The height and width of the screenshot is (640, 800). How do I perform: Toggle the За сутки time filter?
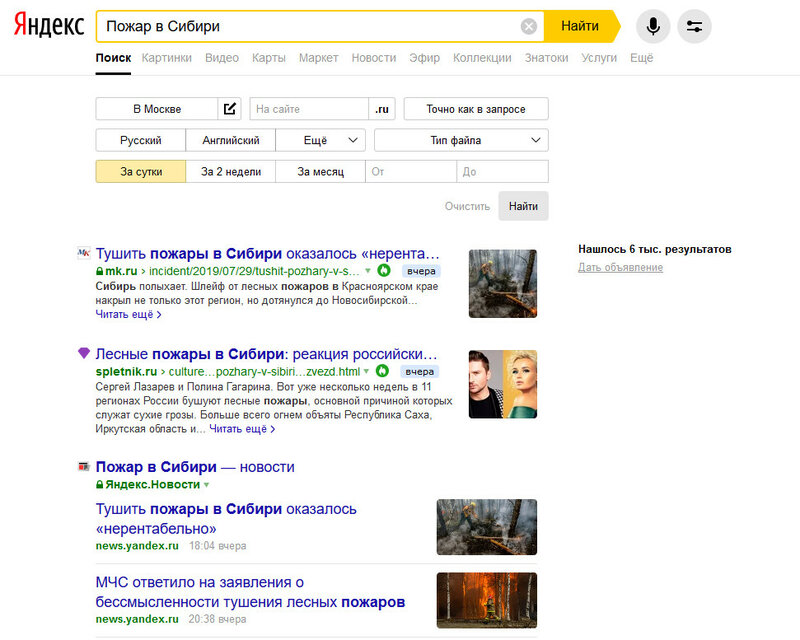(x=141, y=171)
